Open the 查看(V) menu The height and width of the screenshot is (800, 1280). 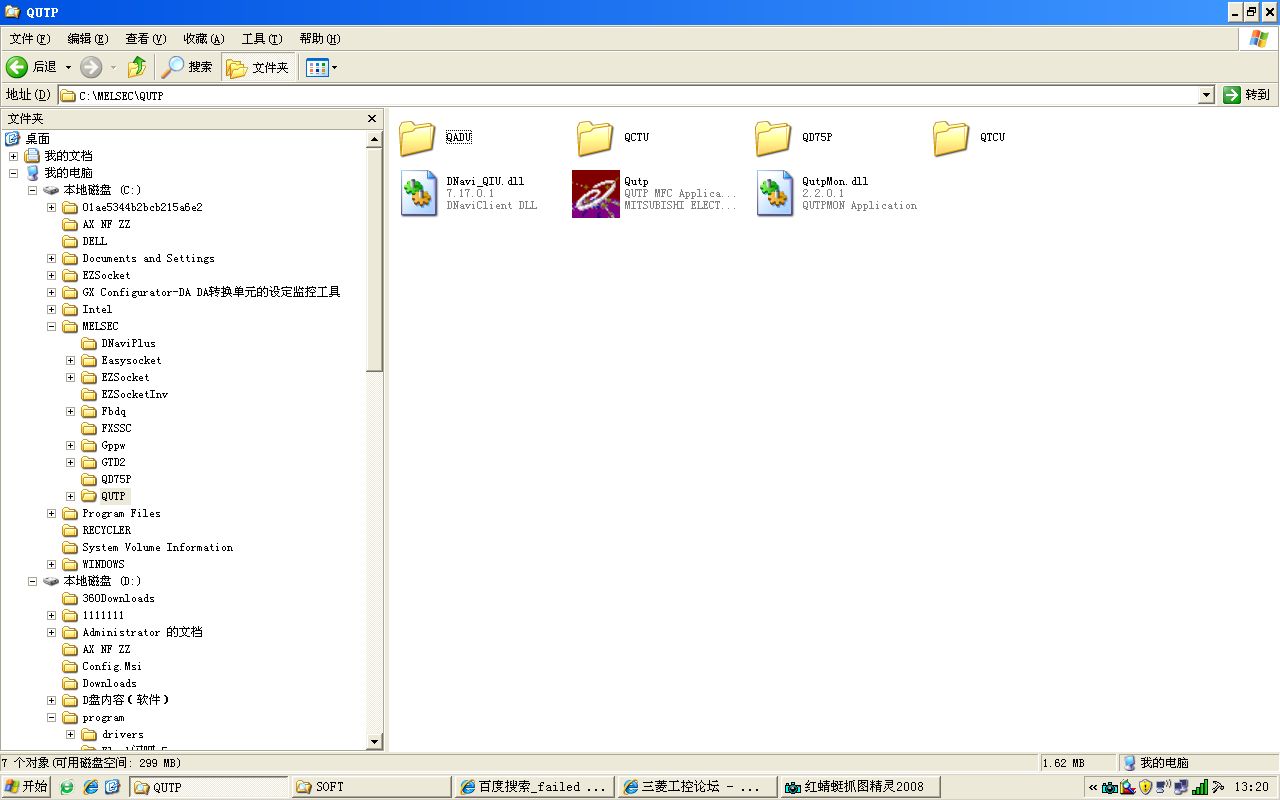click(x=145, y=39)
